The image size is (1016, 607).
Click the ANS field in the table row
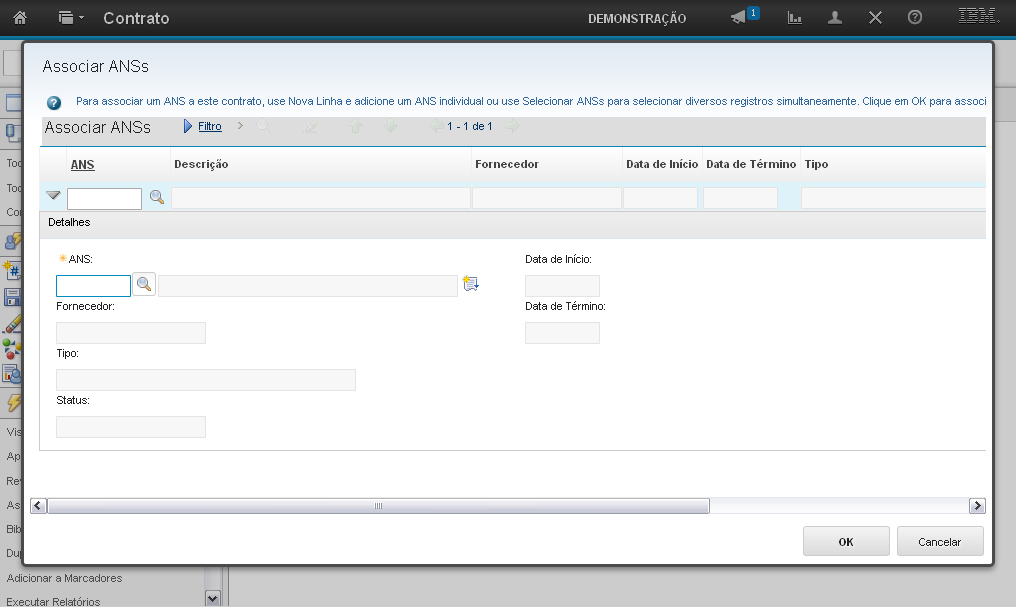104,199
